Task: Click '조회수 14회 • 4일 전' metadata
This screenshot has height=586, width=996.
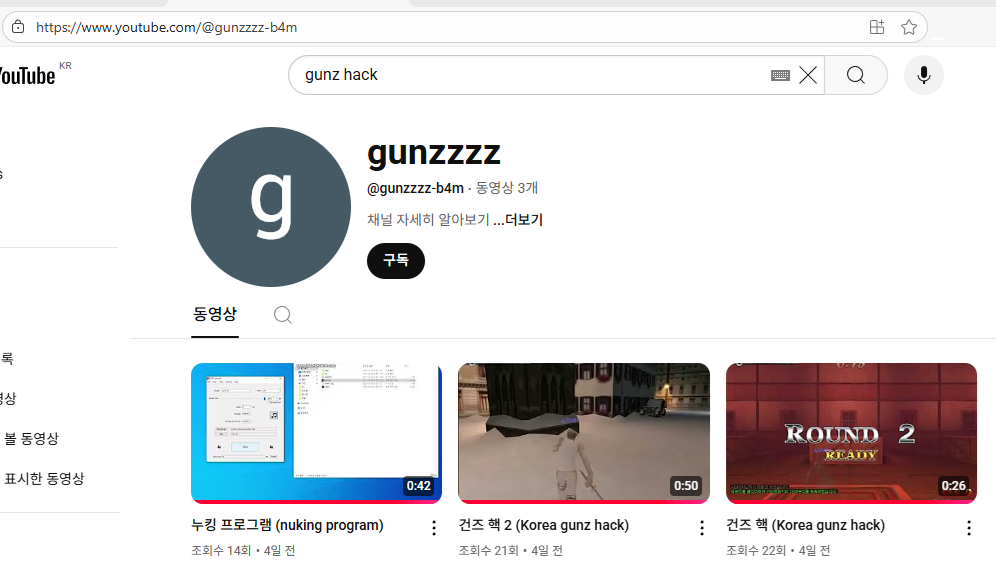Action: click(x=243, y=550)
